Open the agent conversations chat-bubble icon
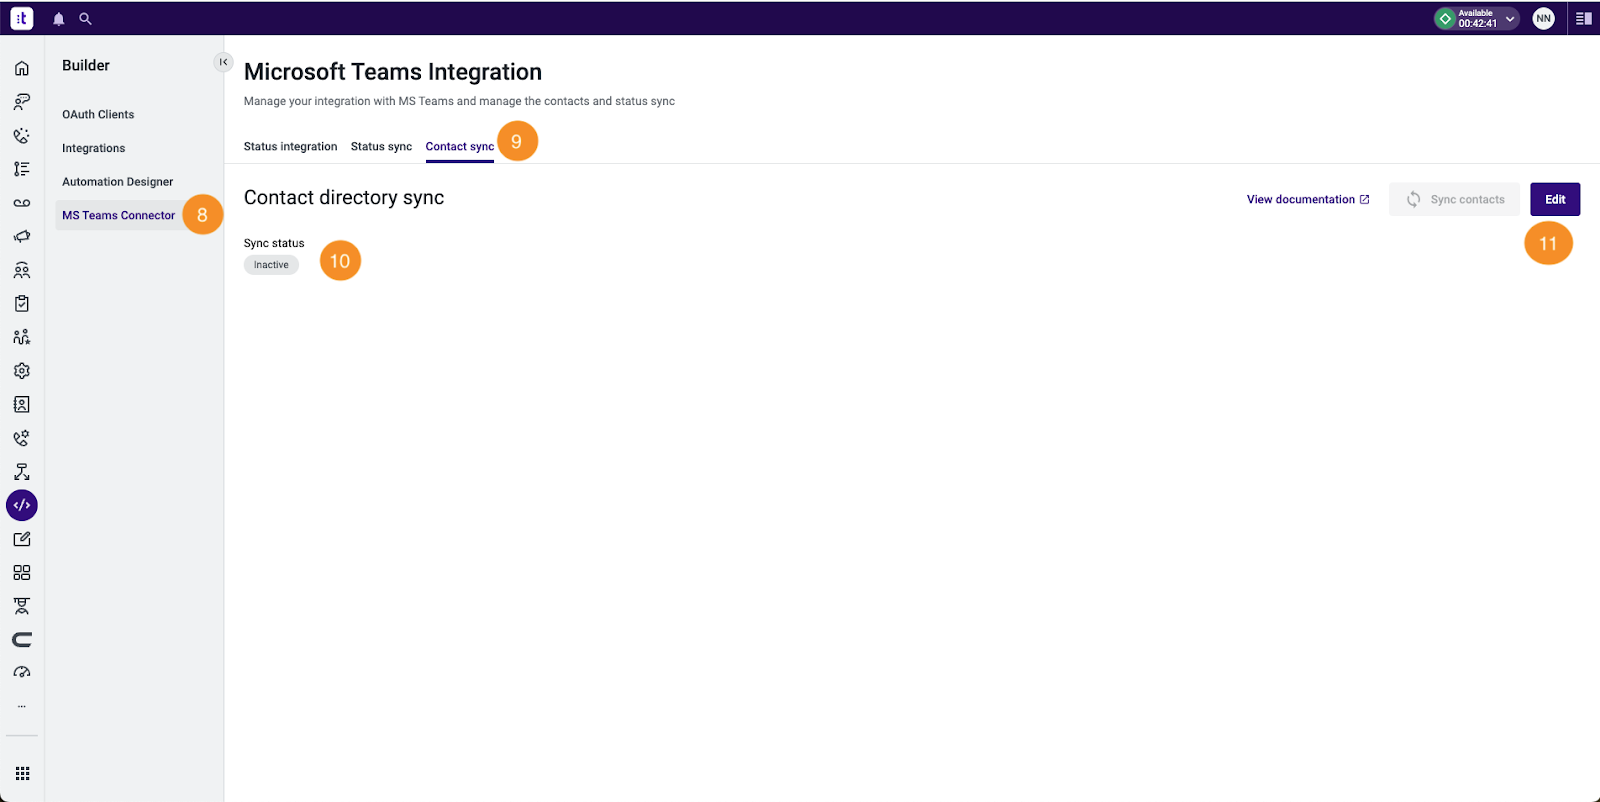This screenshot has width=1600, height=802. [x=22, y=102]
